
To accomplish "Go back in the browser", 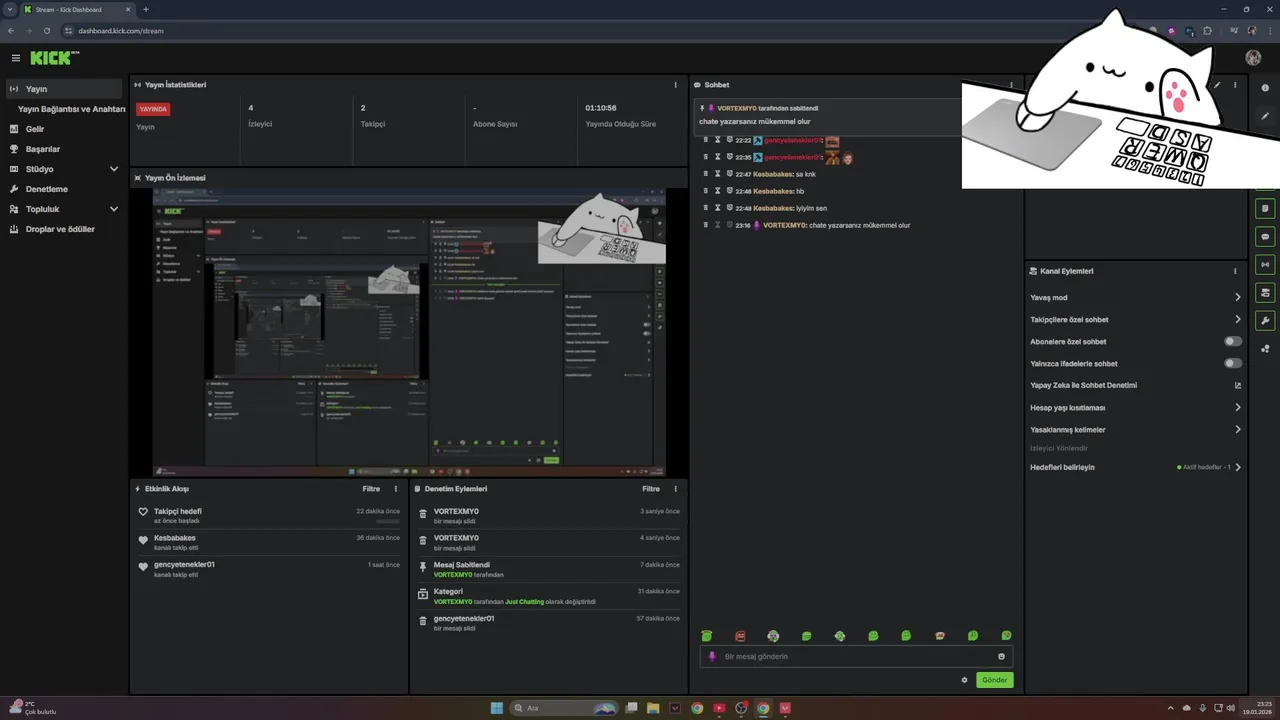I will pos(11,31).
